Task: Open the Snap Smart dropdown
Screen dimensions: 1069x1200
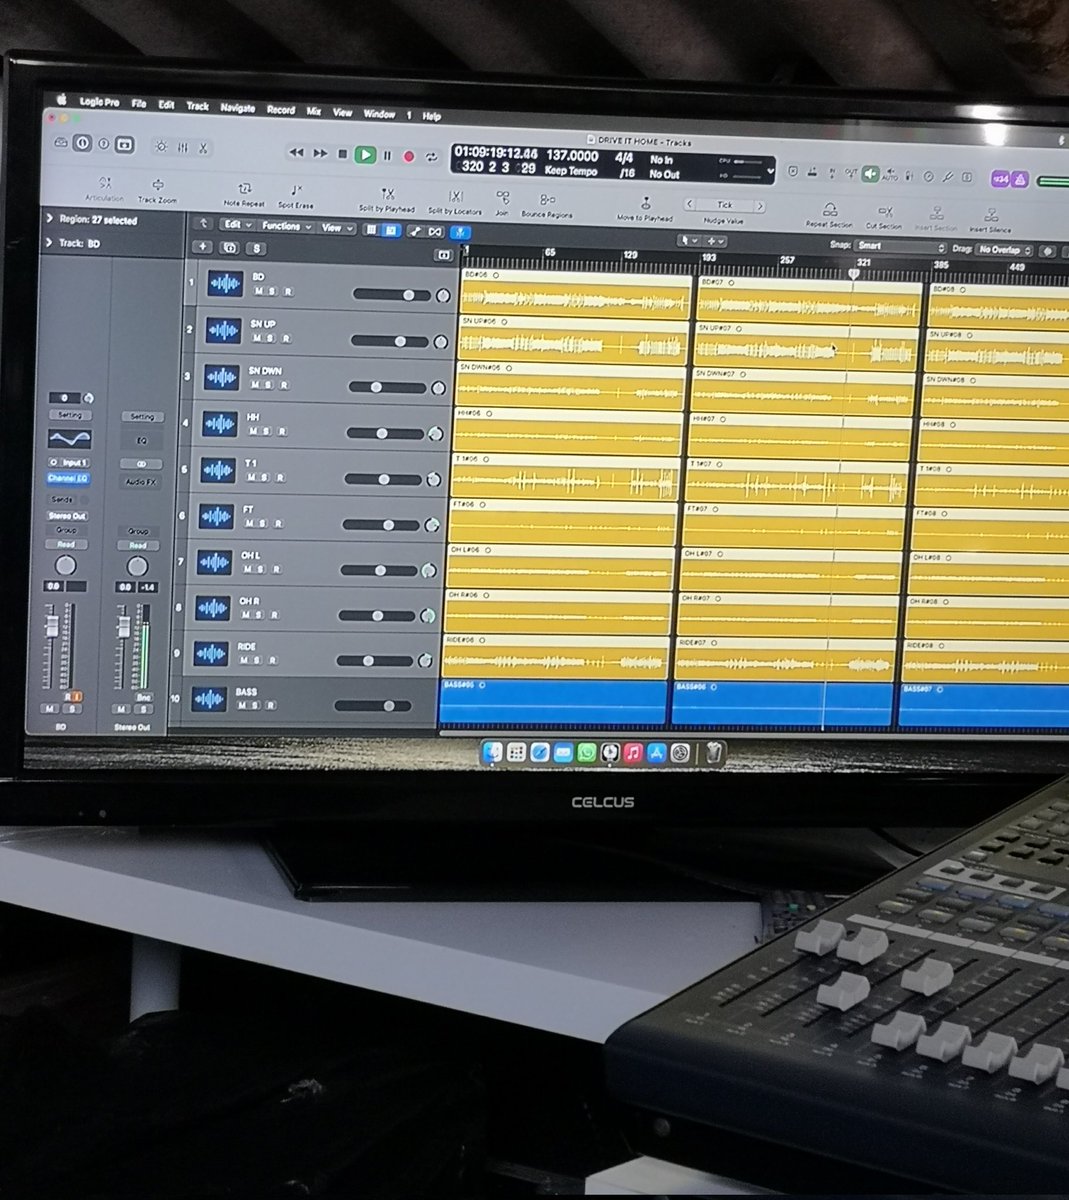Action: pyautogui.click(x=902, y=246)
